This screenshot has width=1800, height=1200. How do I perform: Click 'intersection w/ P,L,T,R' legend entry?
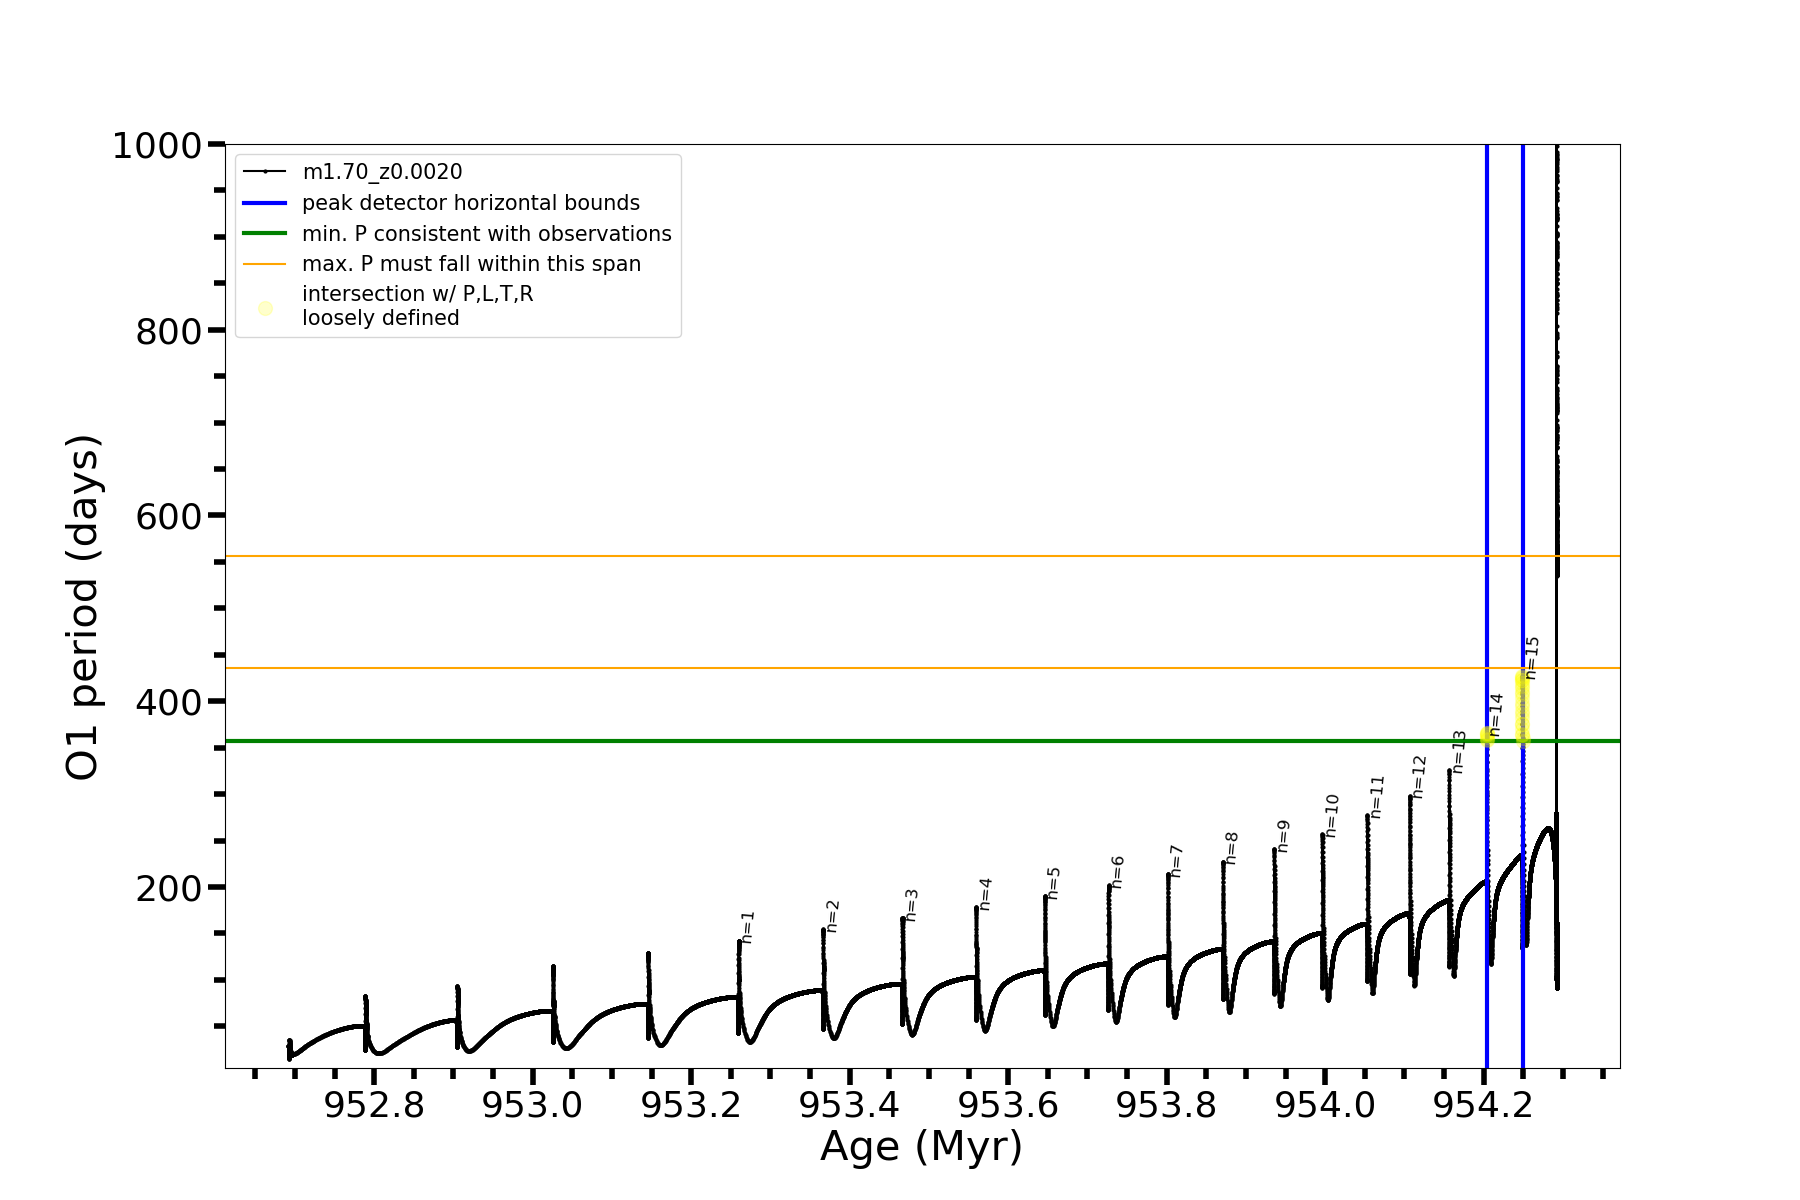click(x=418, y=294)
